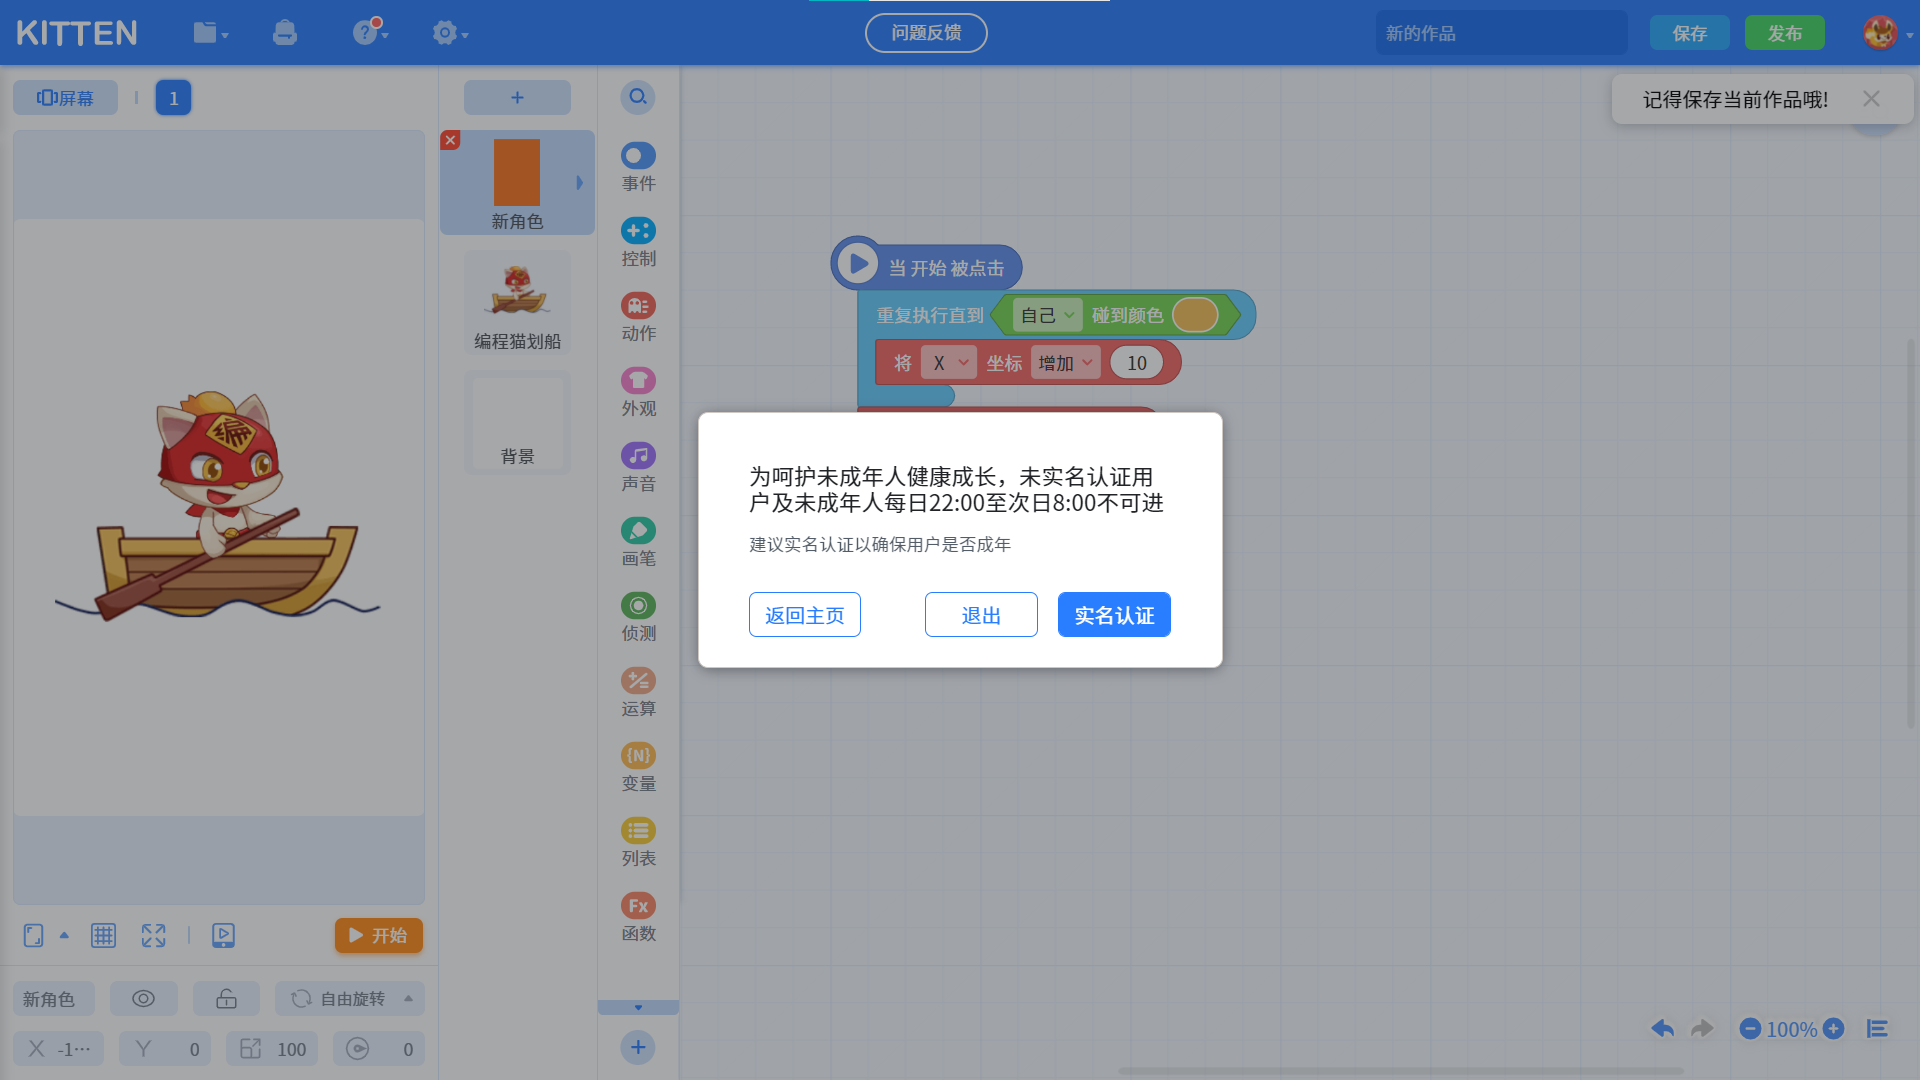Edit the X coordinate field
The width and height of the screenshot is (1920, 1080).
59,1048
